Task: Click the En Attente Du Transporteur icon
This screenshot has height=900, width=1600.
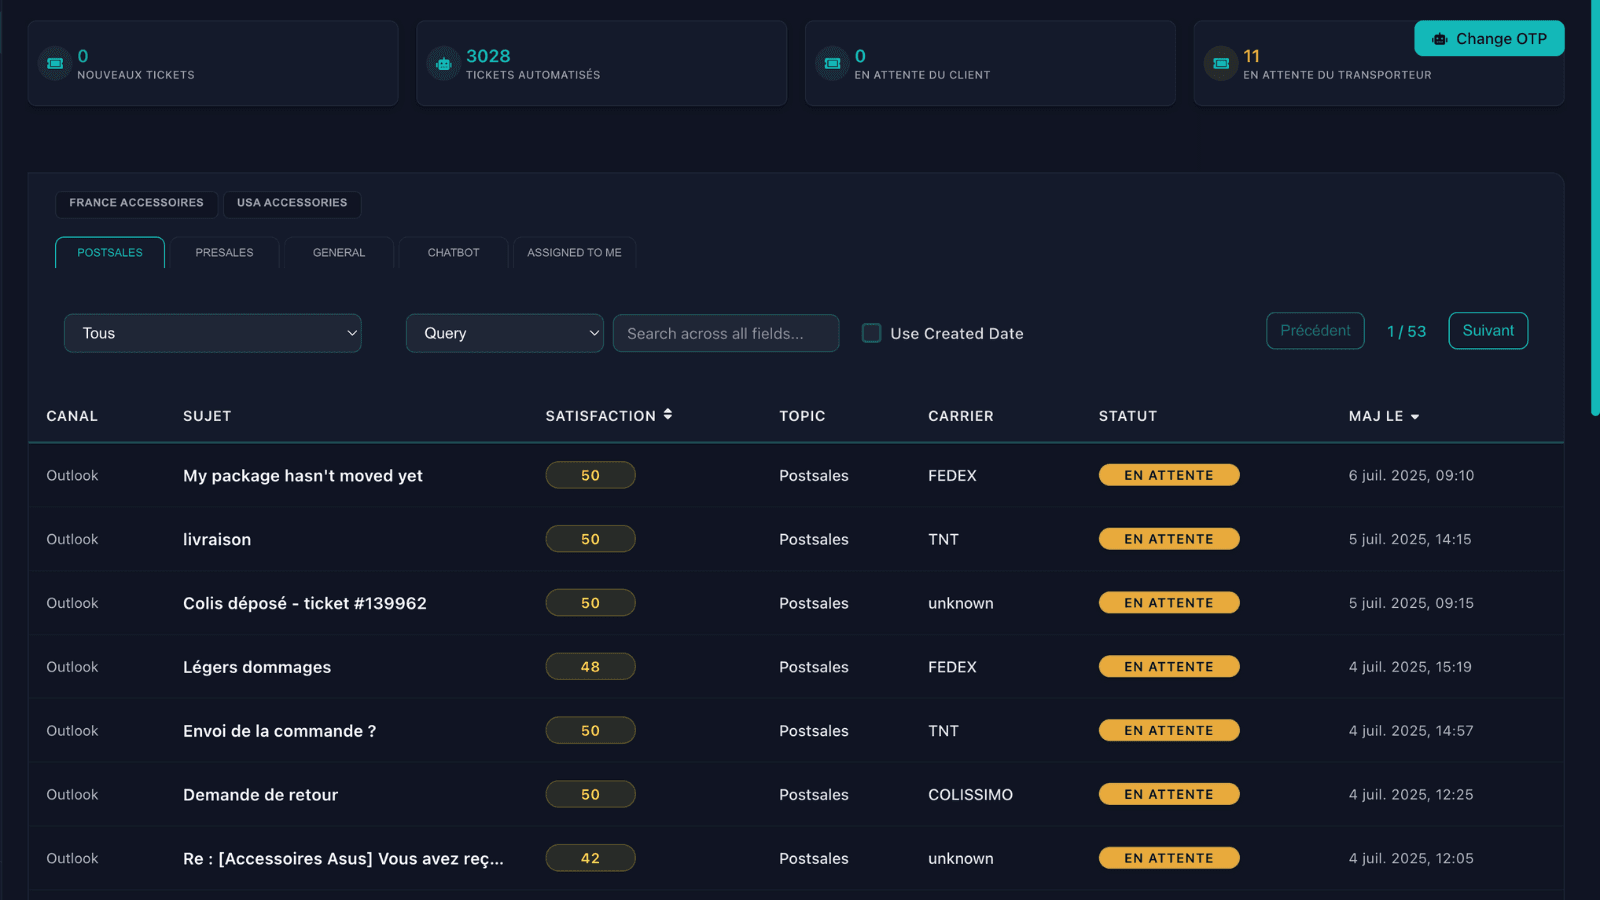Action: click(x=1220, y=62)
